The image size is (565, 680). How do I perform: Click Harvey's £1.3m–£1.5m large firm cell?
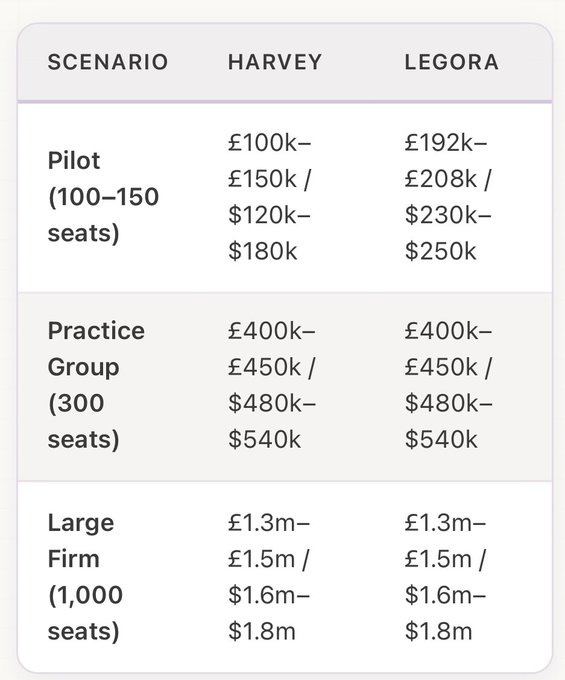(x=269, y=577)
